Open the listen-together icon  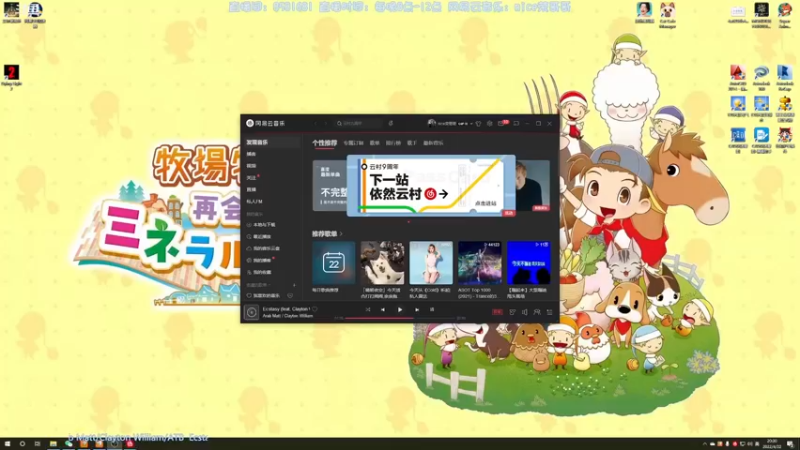(537, 312)
